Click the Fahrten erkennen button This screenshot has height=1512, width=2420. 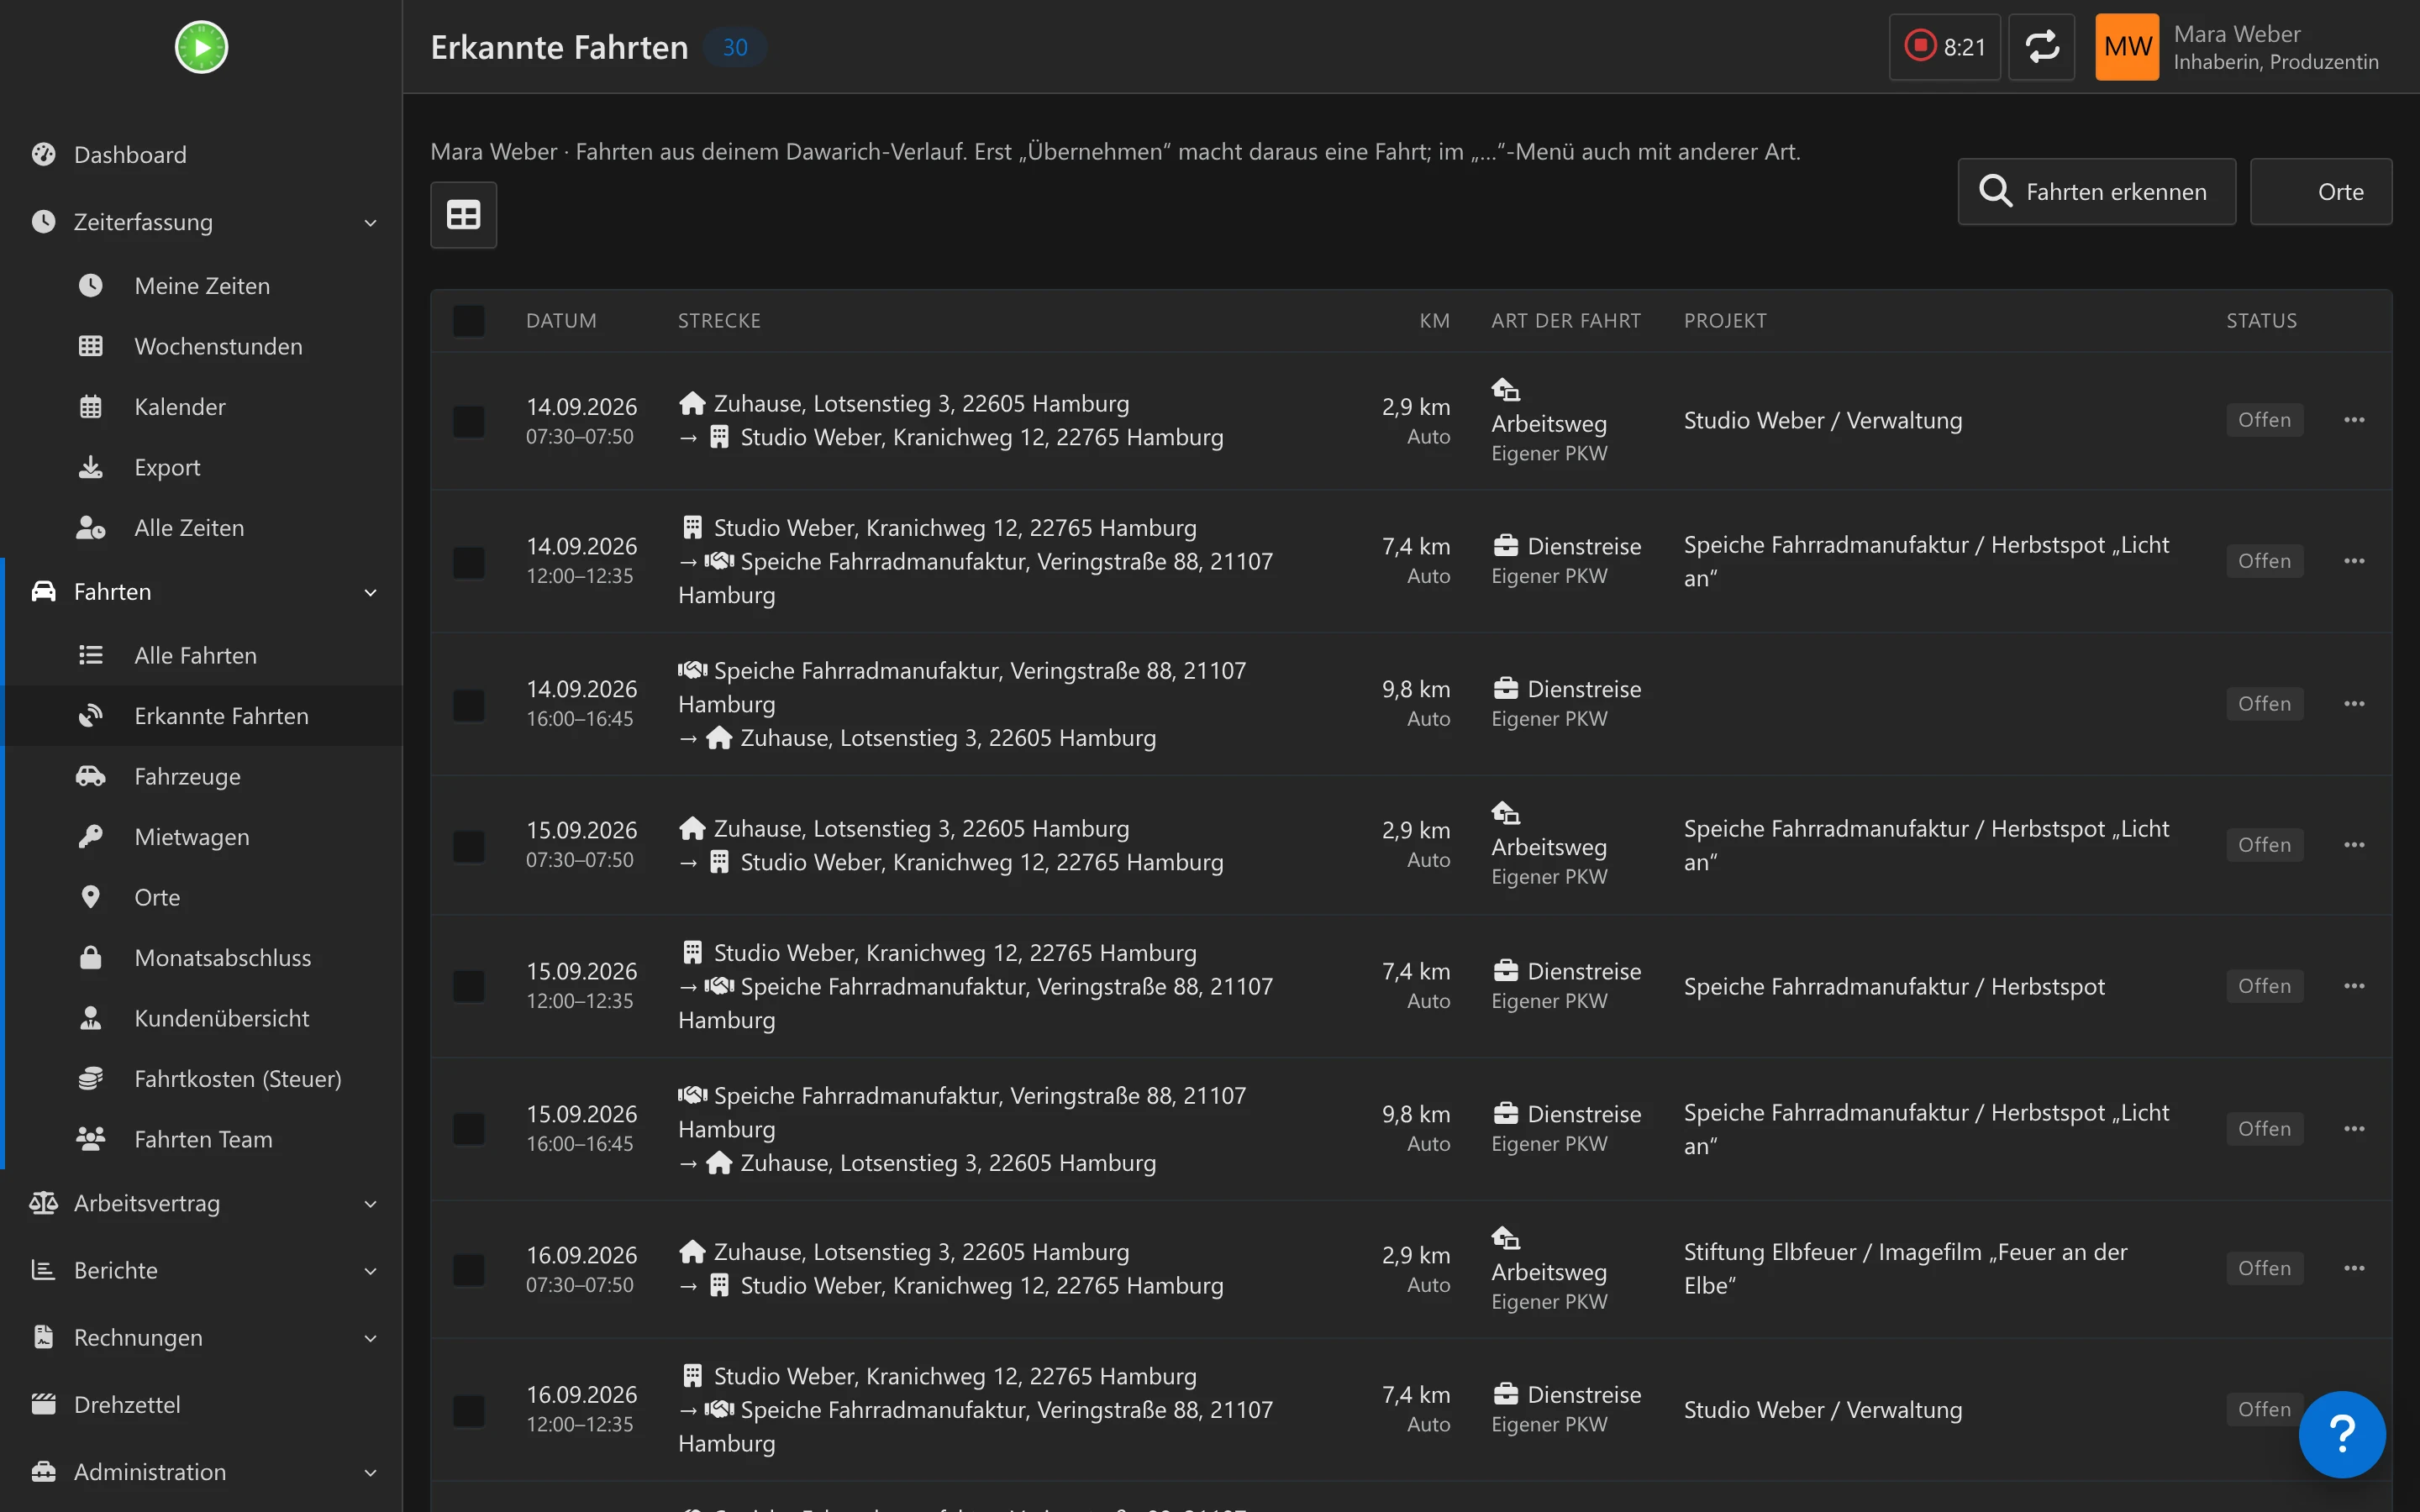tap(2096, 191)
